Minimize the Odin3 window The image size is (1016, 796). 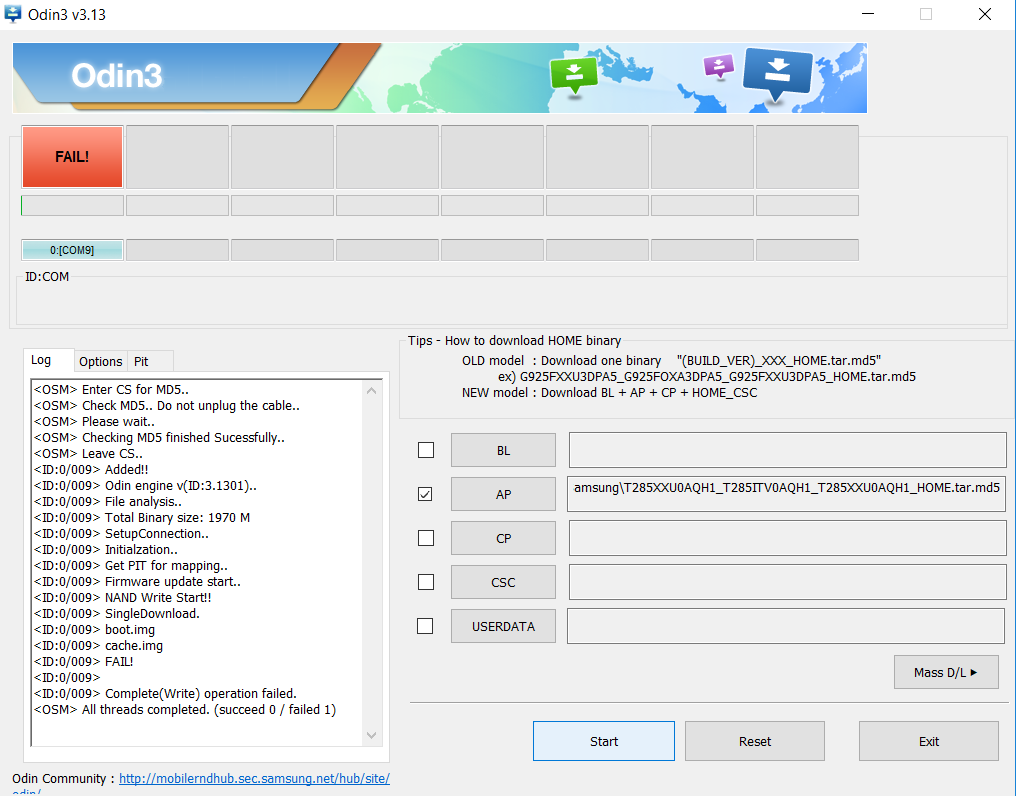(x=868, y=14)
